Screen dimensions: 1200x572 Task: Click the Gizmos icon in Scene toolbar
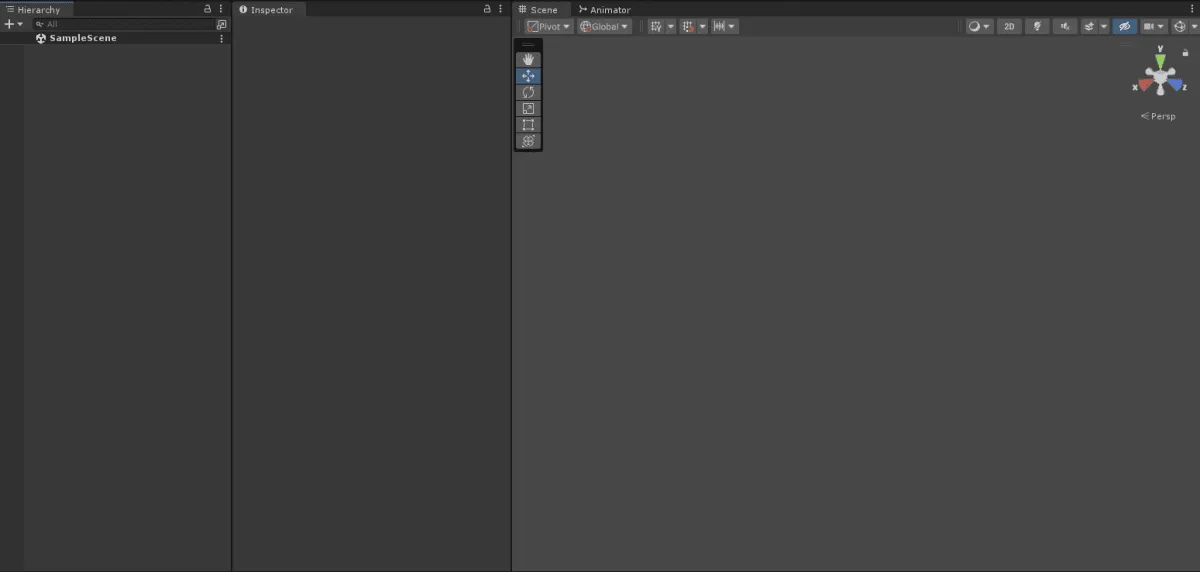1178,27
